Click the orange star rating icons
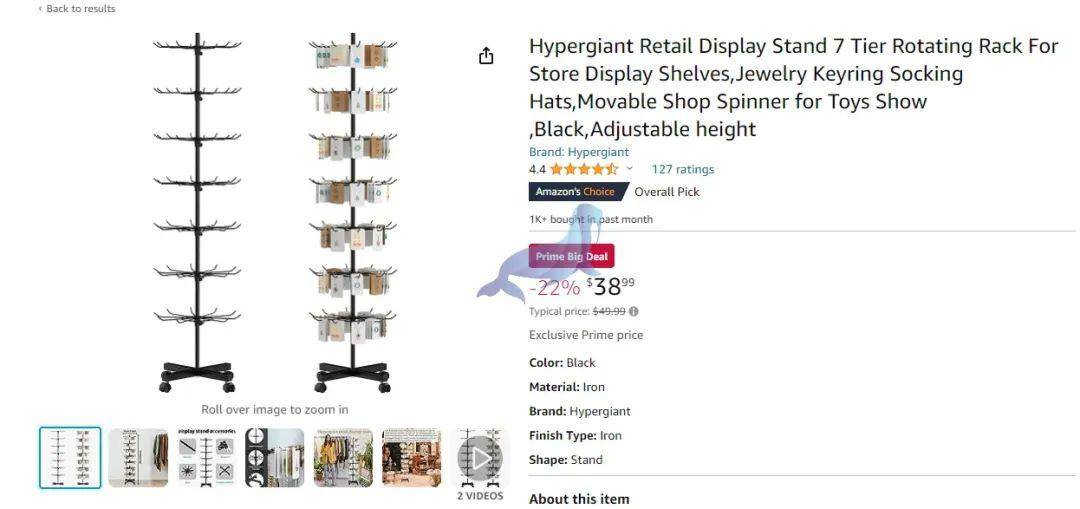This screenshot has height=509, width=1080. point(584,169)
